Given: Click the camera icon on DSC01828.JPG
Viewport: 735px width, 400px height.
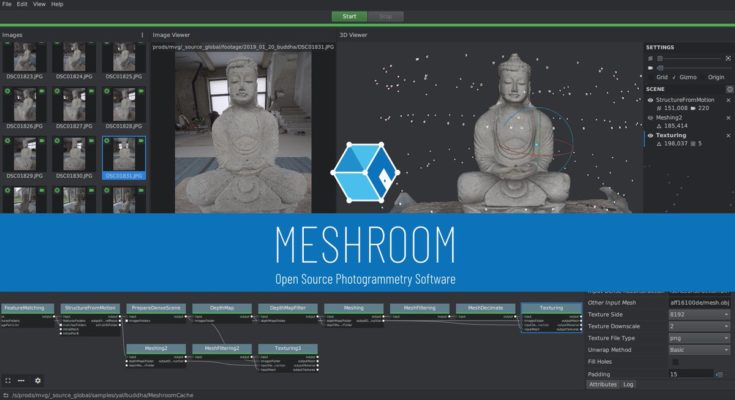Looking at the screenshot, I should coord(141,91).
